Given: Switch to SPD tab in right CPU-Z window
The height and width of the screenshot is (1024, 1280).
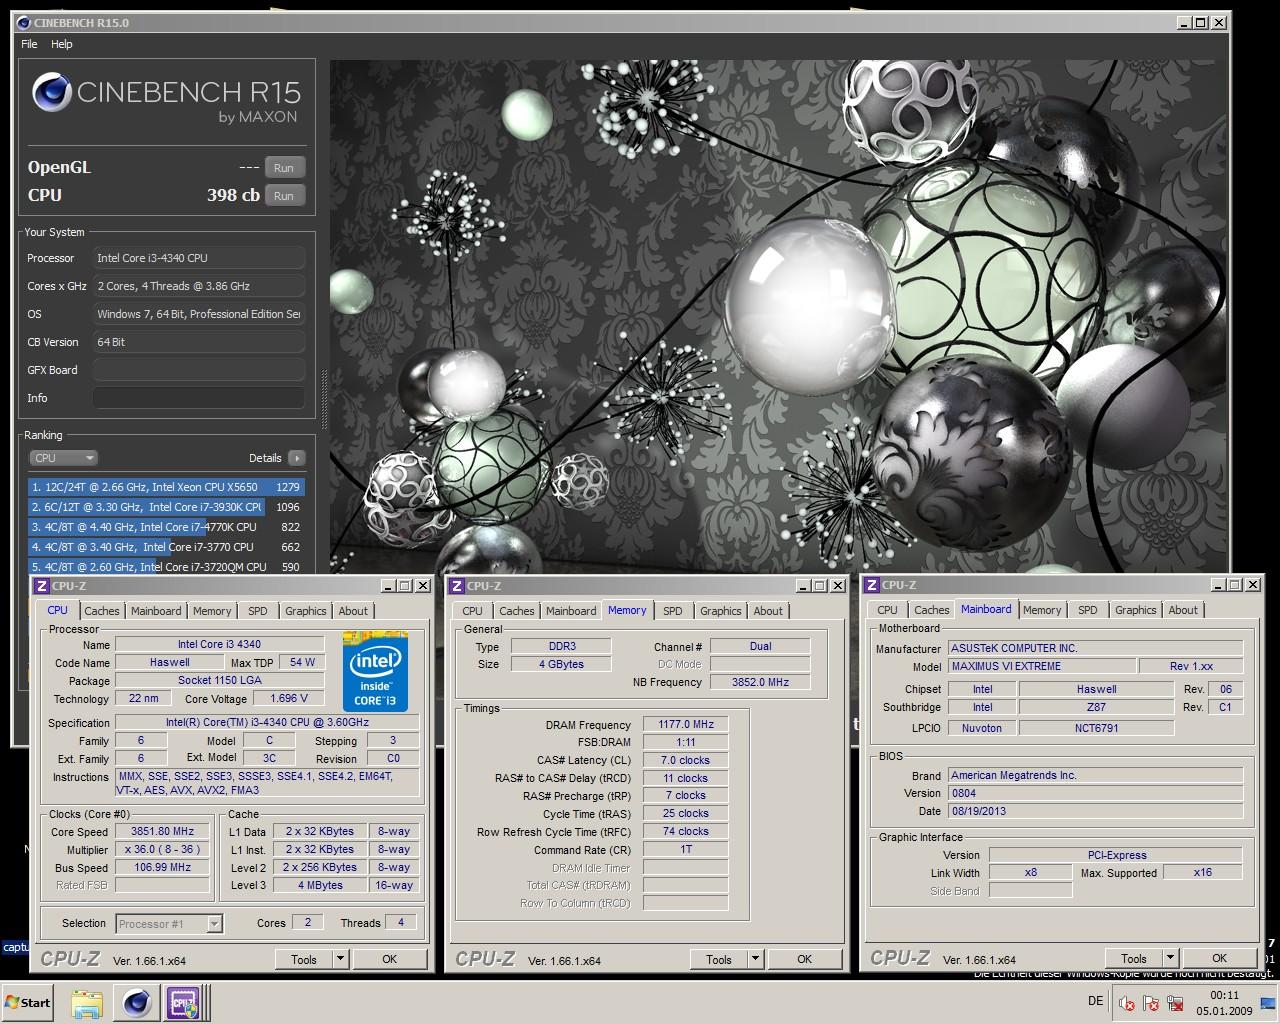Looking at the screenshot, I should pyautogui.click(x=1088, y=610).
